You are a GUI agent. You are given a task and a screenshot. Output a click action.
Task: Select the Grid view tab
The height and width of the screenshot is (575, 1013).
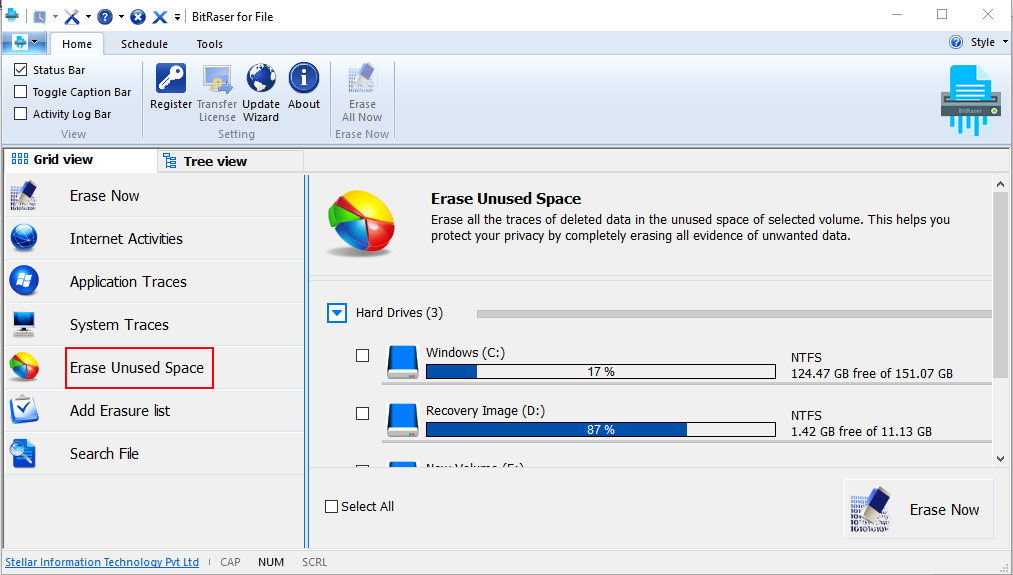[81, 160]
